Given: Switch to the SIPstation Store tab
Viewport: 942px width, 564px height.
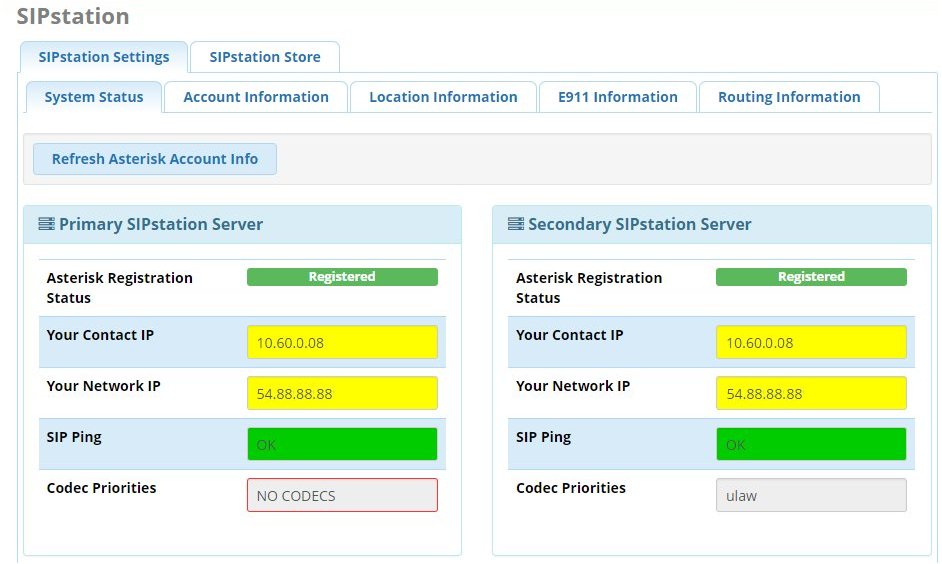Looking at the screenshot, I should pyautogui.click(x=265, y=57).
